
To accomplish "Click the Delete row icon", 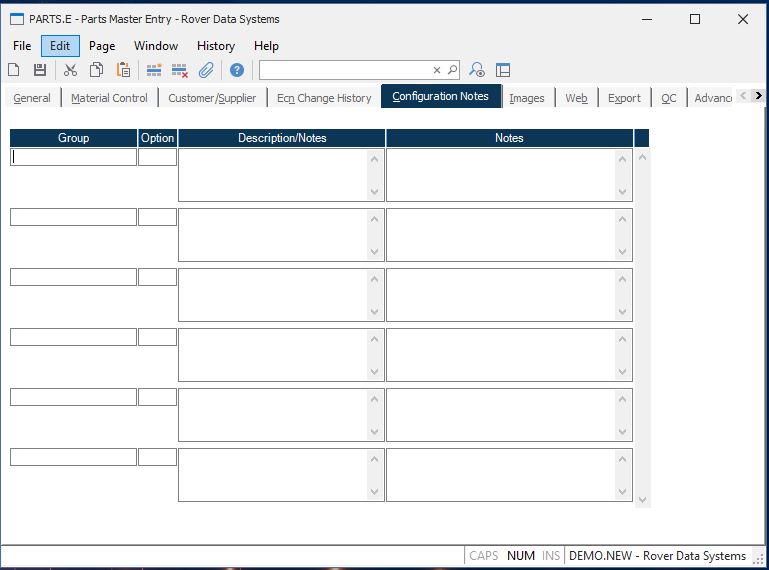I will tap(180, 70).
